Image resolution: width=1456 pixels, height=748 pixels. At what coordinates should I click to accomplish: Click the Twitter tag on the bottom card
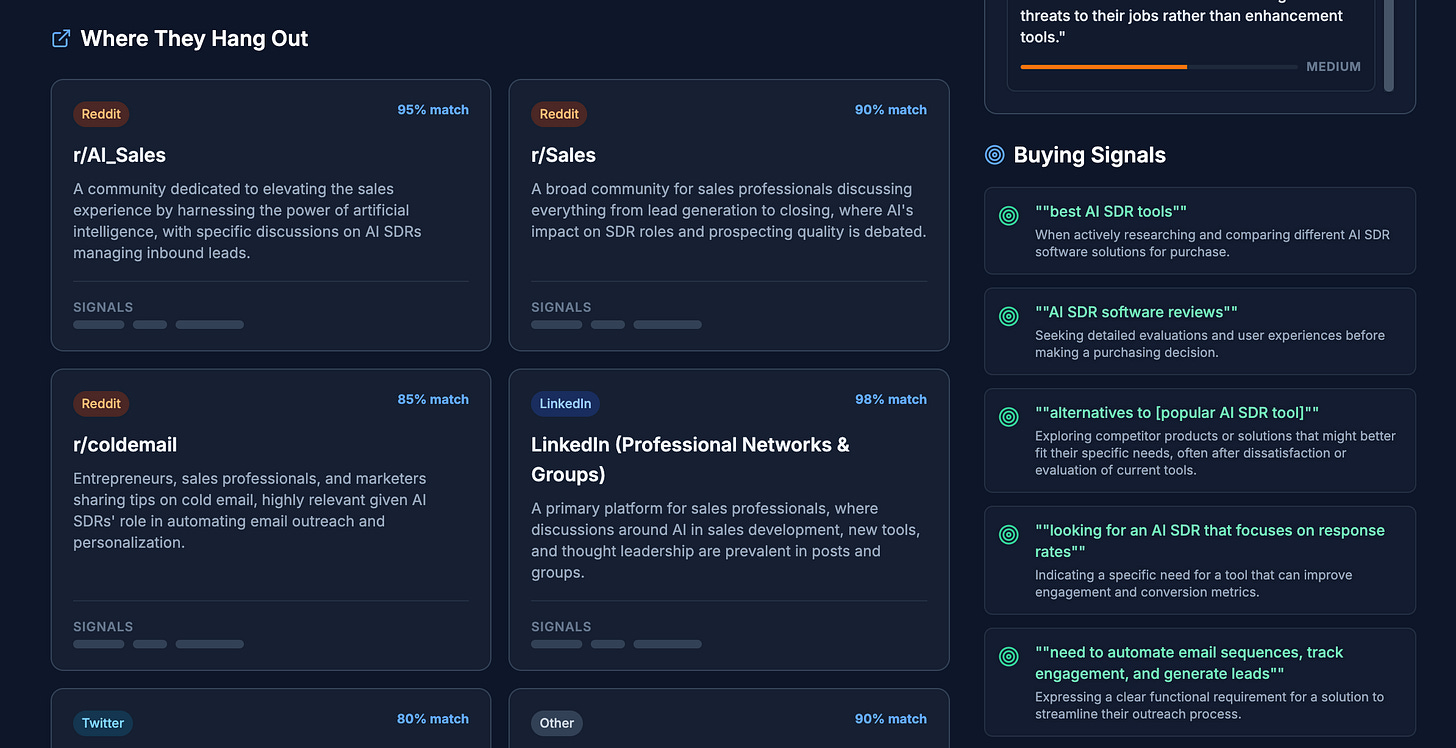pos(103,723)
